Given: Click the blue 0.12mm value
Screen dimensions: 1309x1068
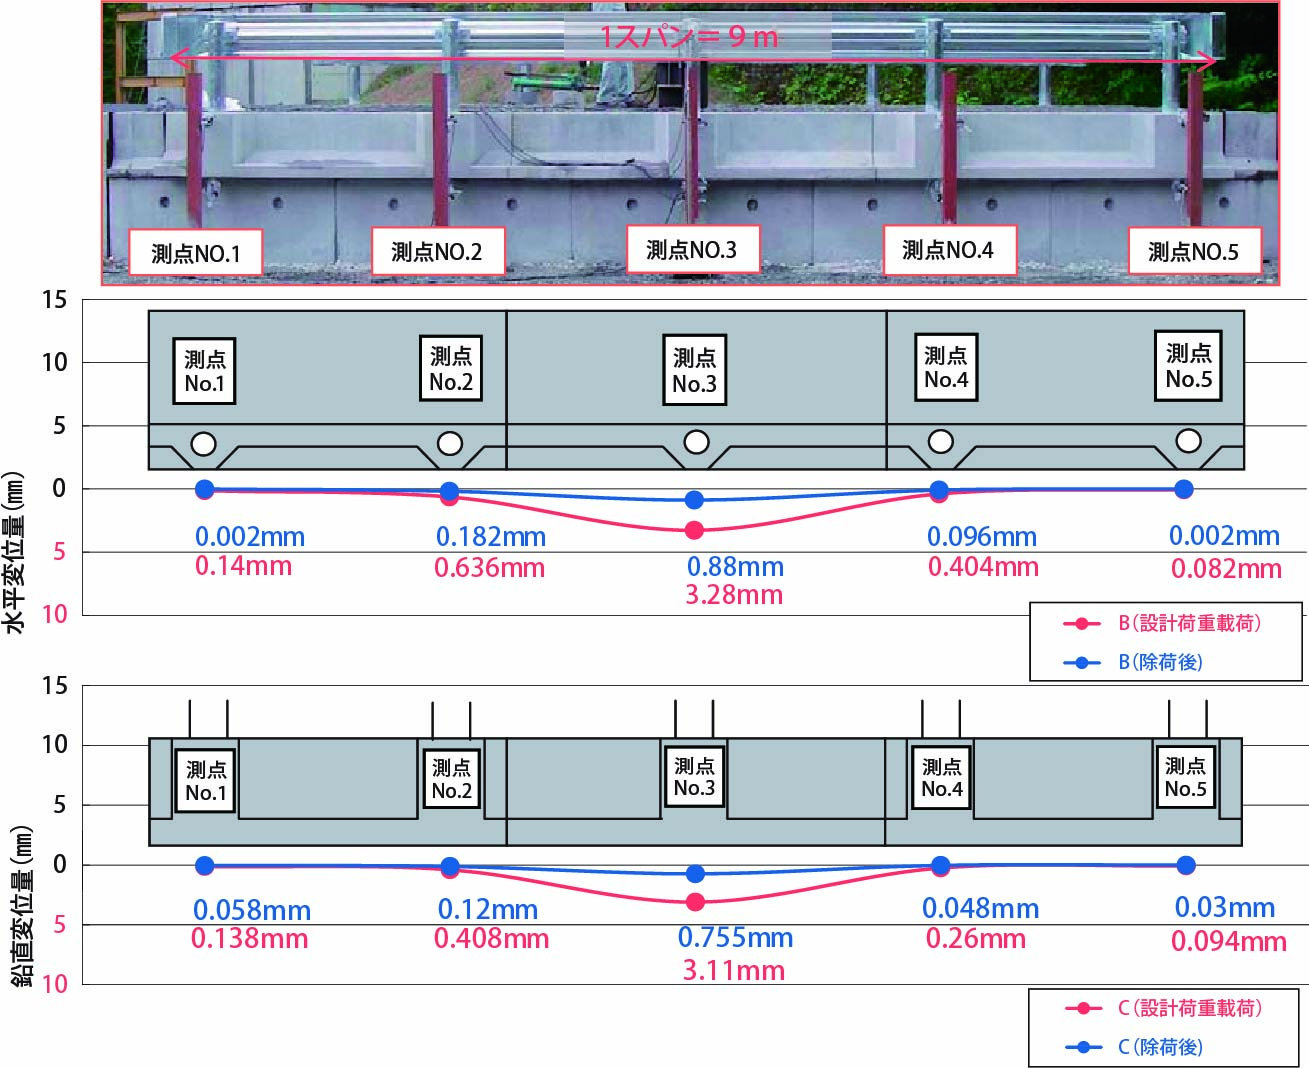Looking at the screenshot, I should pos(488,910).
